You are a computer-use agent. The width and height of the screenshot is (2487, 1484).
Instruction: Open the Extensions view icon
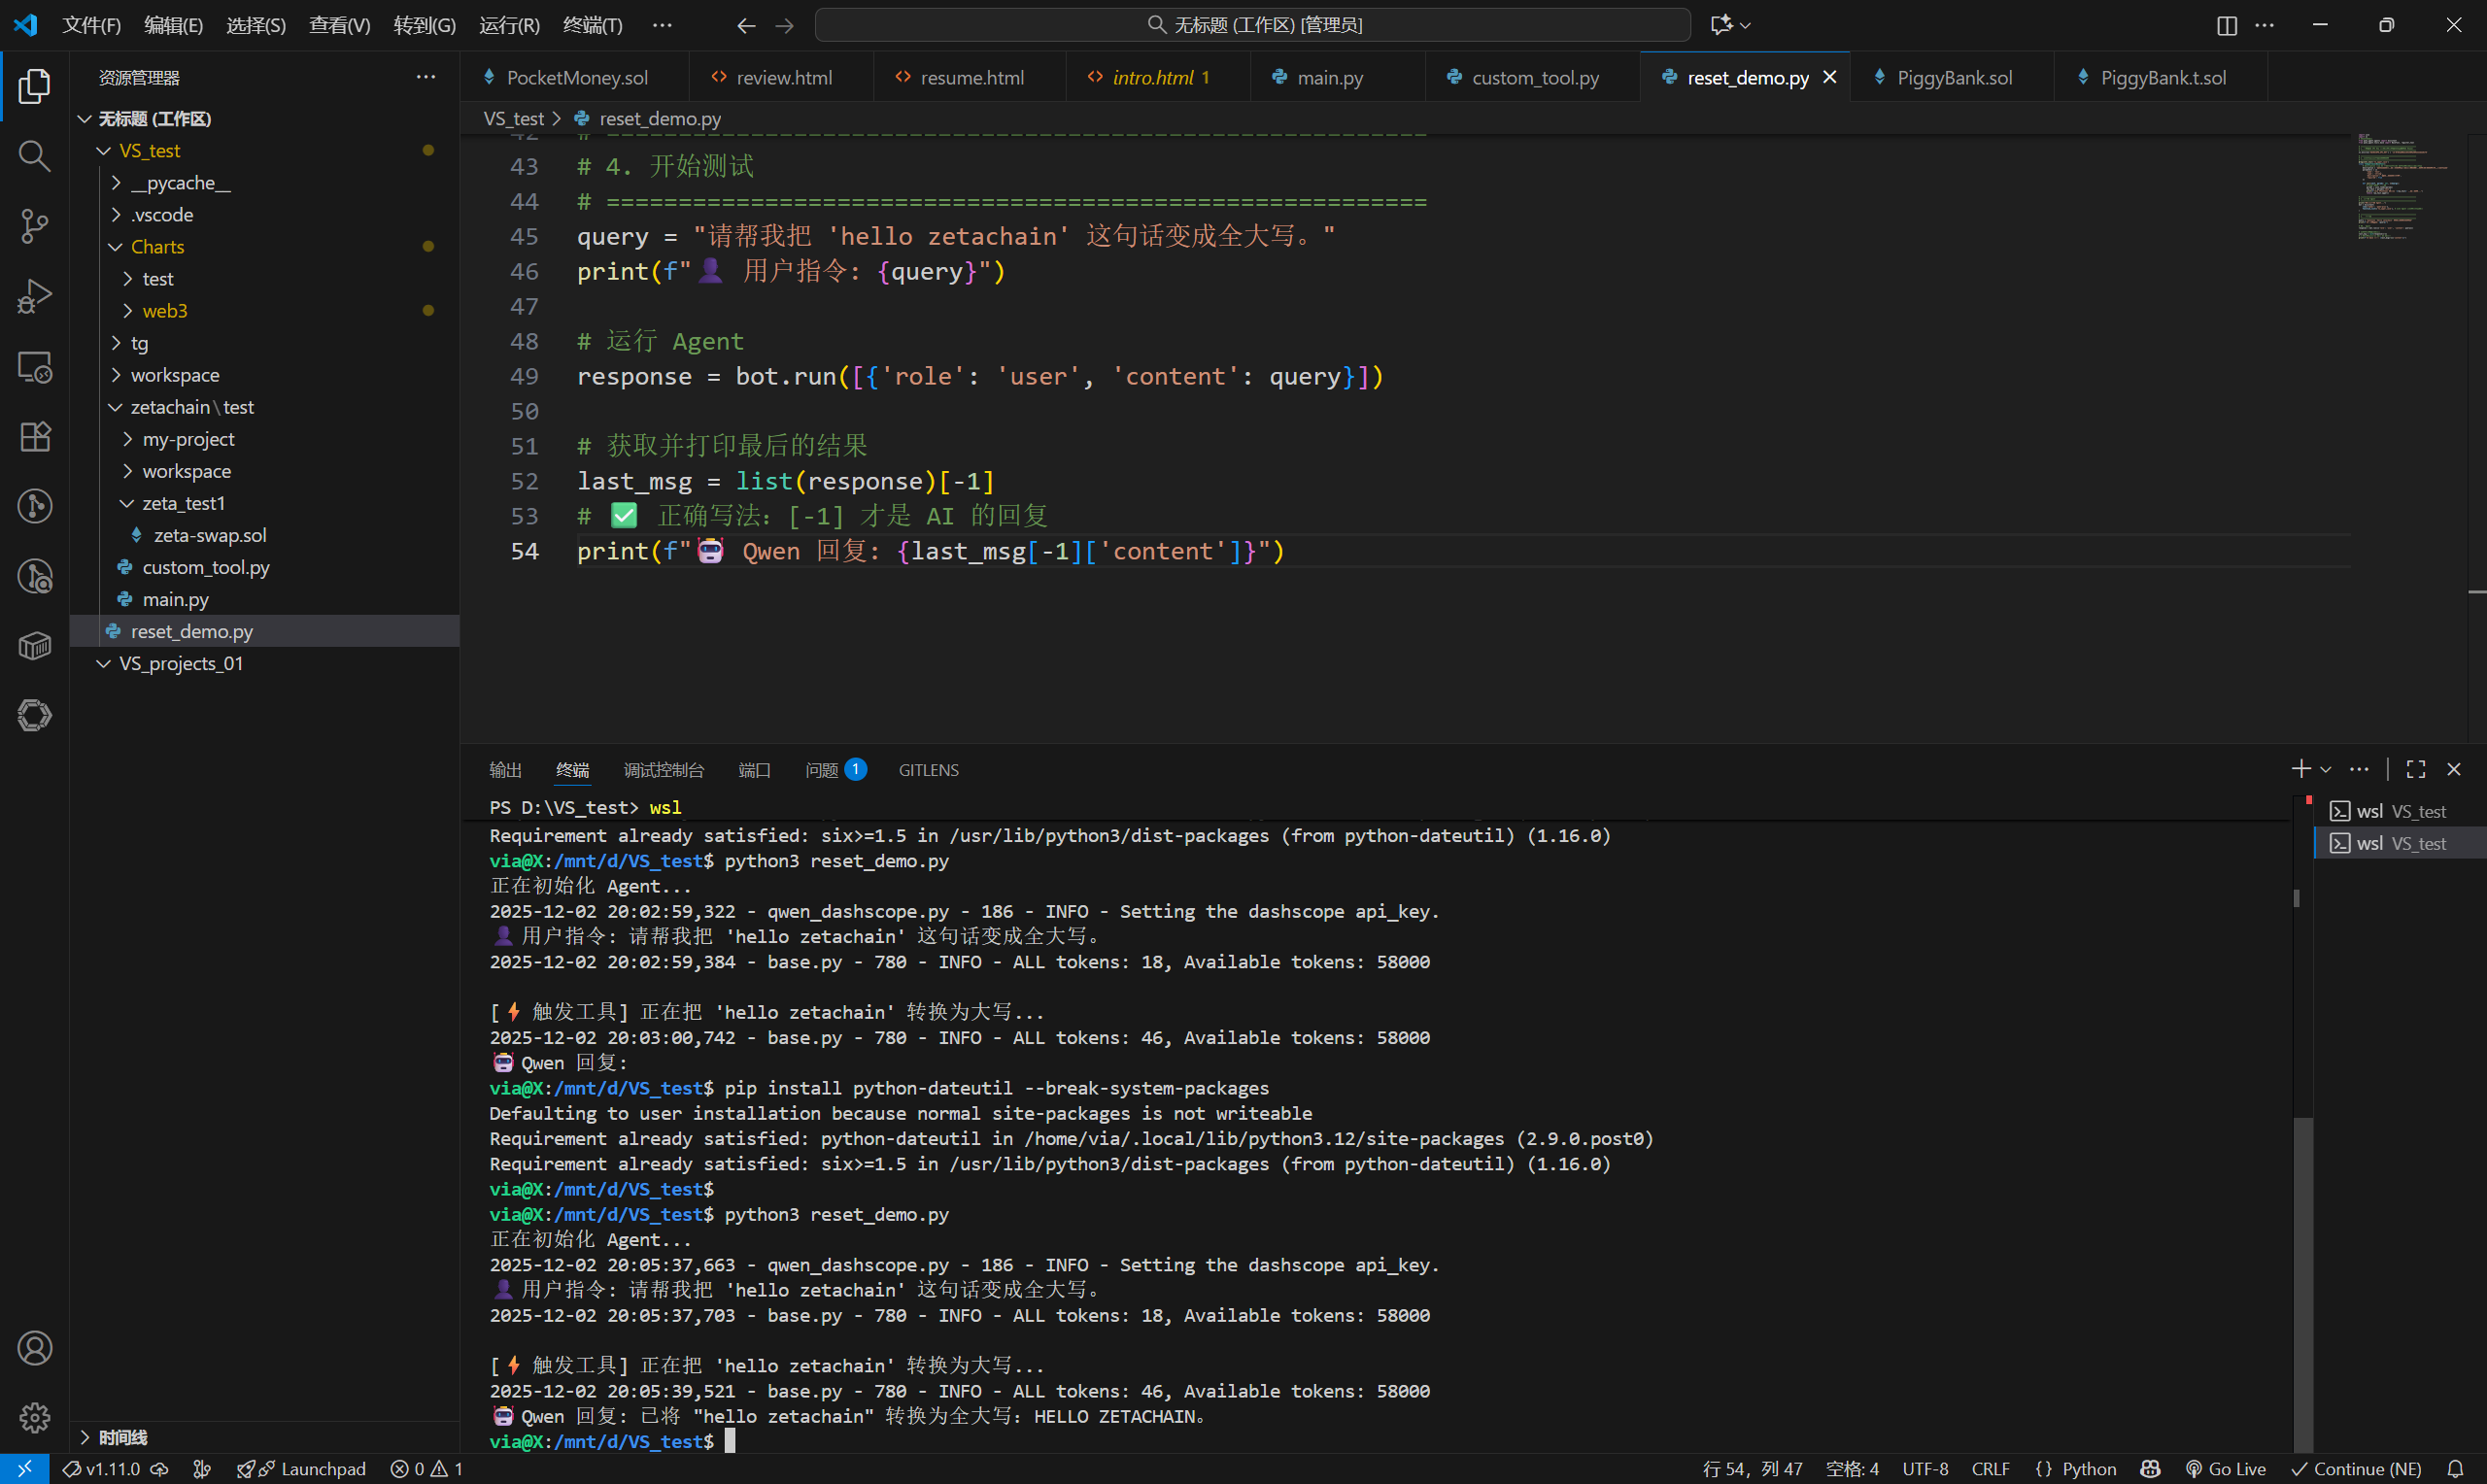point(34,436)
